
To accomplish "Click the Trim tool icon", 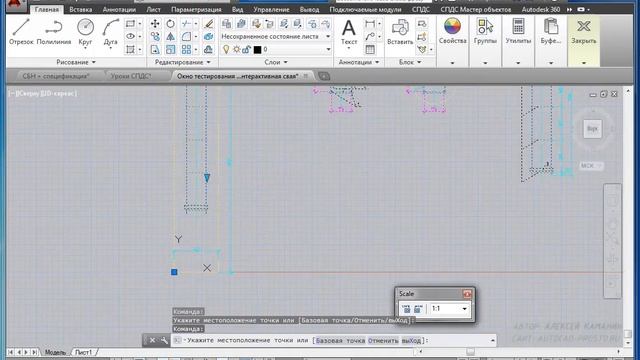I will point(186,24).
